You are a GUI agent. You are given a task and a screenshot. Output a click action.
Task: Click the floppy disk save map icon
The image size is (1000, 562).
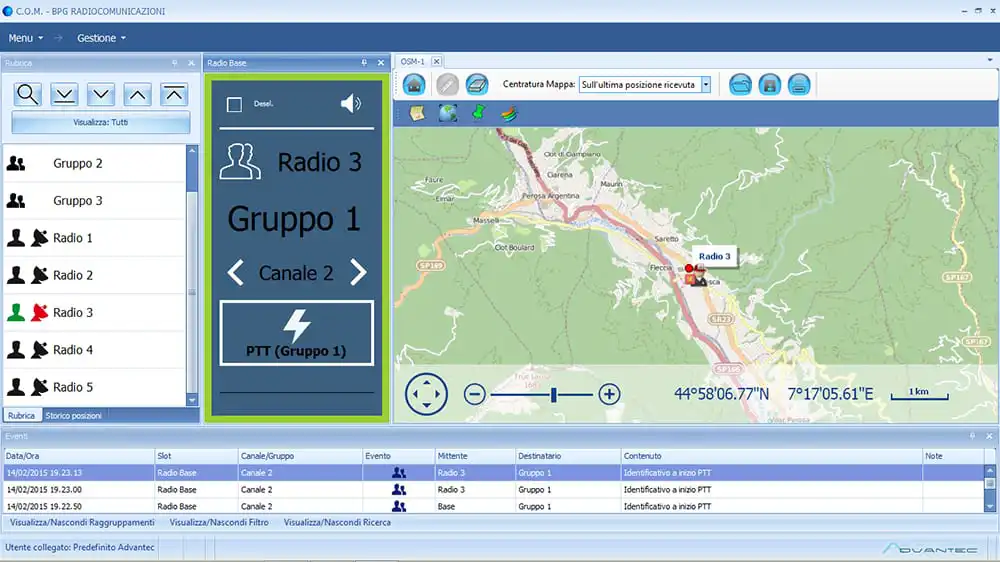tap(769, 85)
